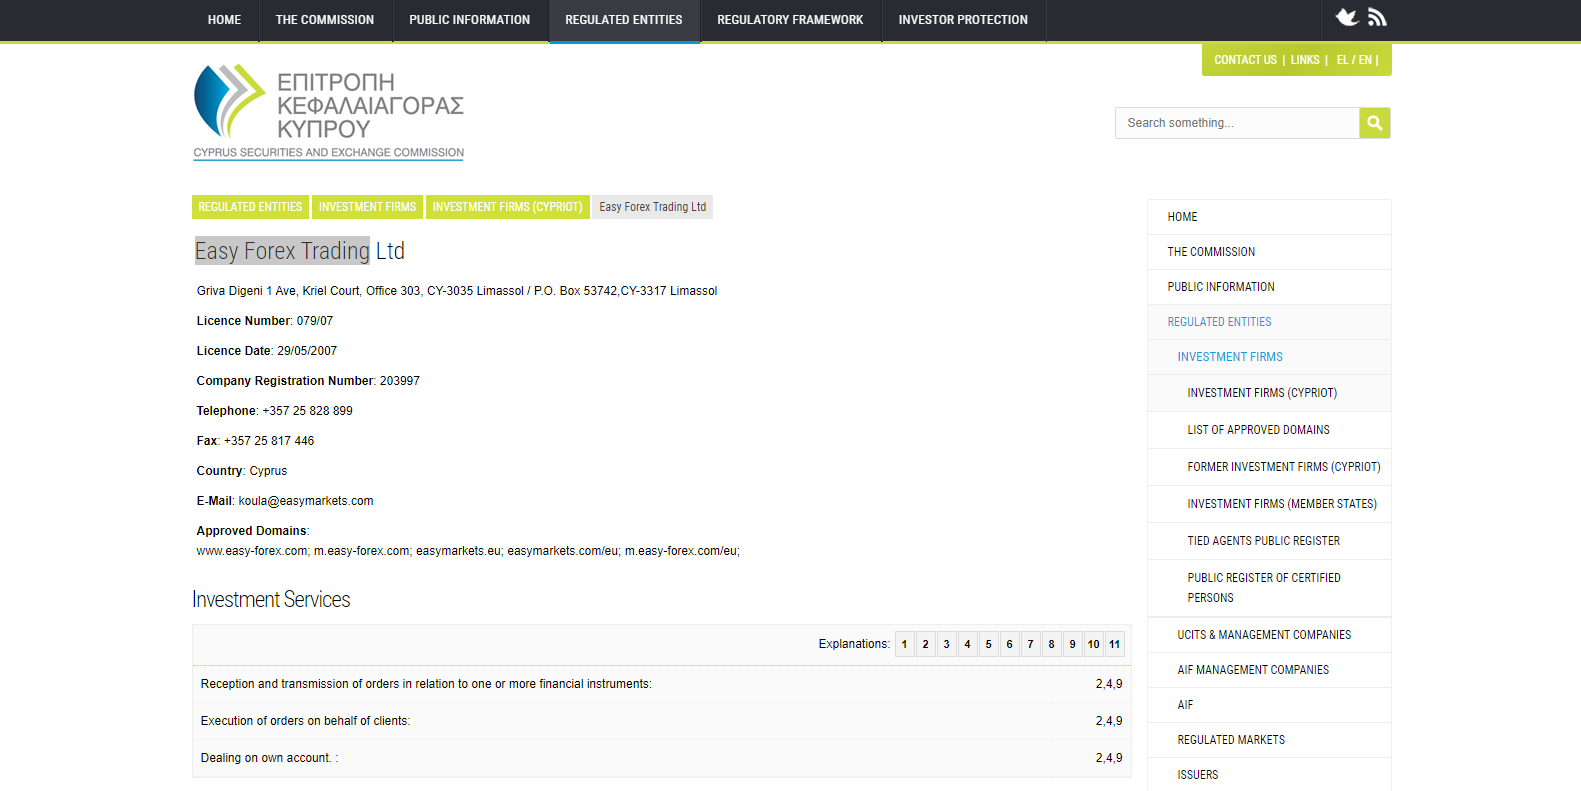Open explanation number 6
Screen dimensions: 1581x791
click(1009, 644)
